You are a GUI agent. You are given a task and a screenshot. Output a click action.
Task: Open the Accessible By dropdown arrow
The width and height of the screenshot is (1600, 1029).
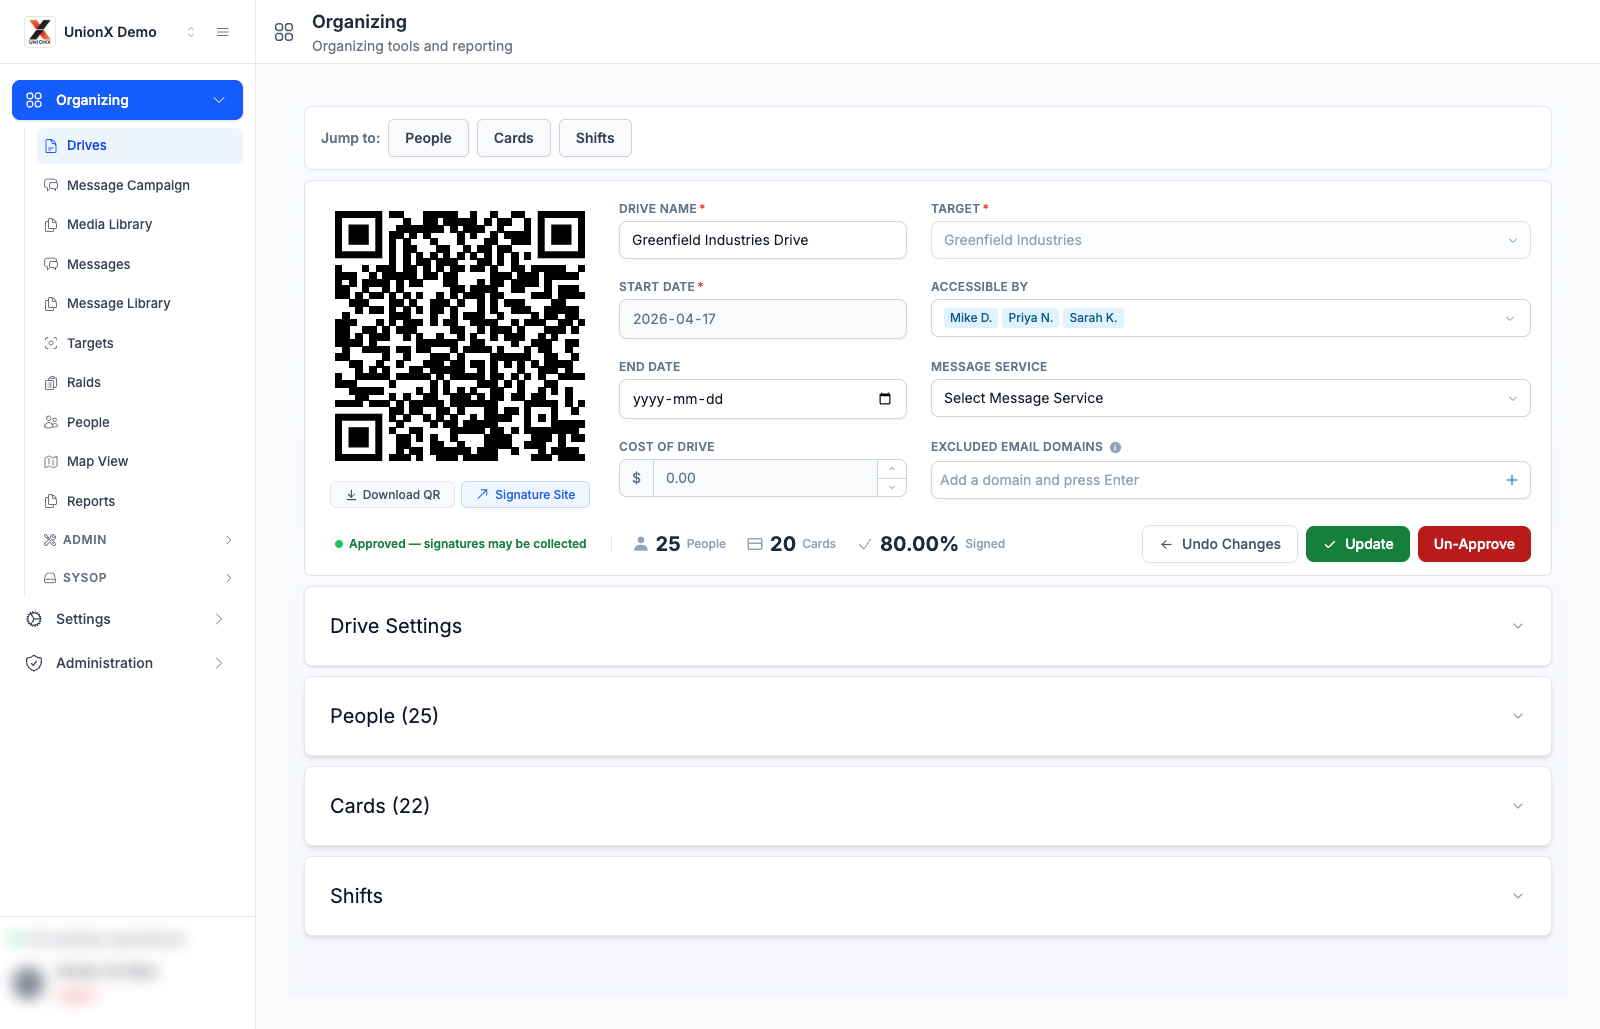pos(1510,318)
